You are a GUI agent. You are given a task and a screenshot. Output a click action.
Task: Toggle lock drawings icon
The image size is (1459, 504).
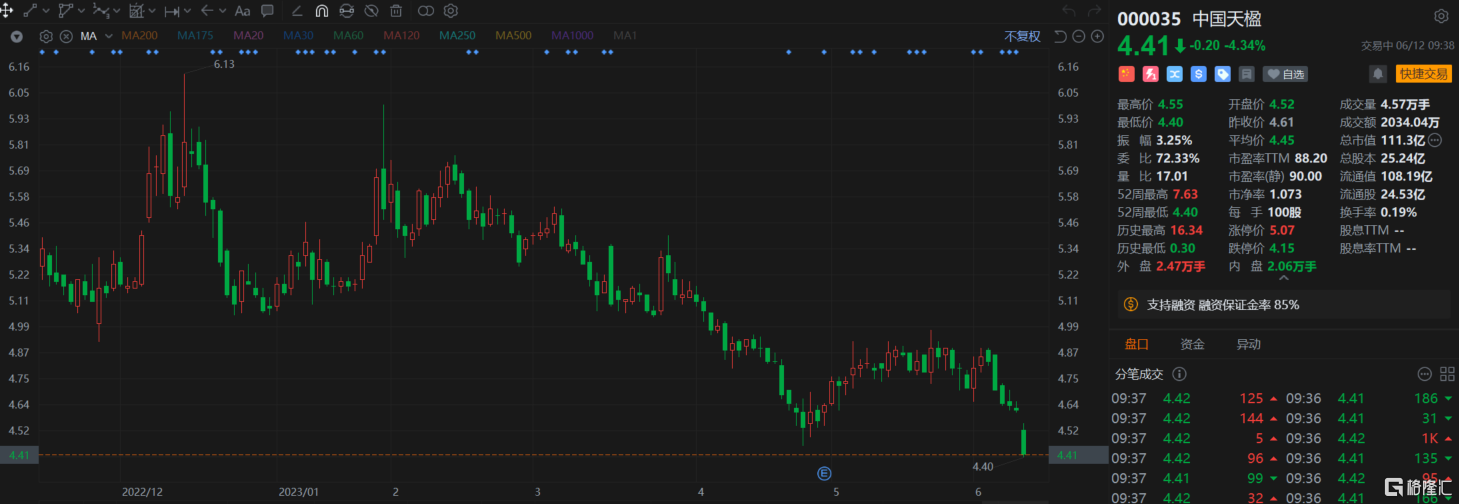347,11
